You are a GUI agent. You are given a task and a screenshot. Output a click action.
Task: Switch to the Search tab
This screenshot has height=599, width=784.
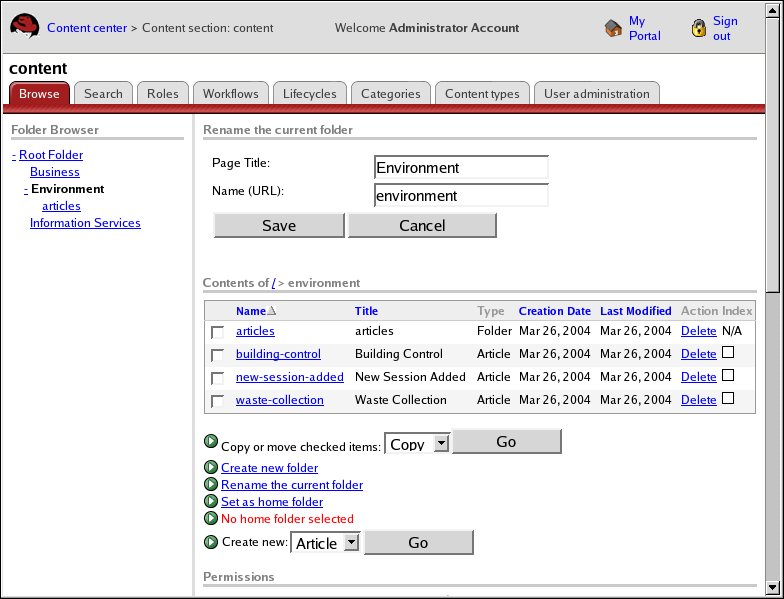click(x=103, y=94)
